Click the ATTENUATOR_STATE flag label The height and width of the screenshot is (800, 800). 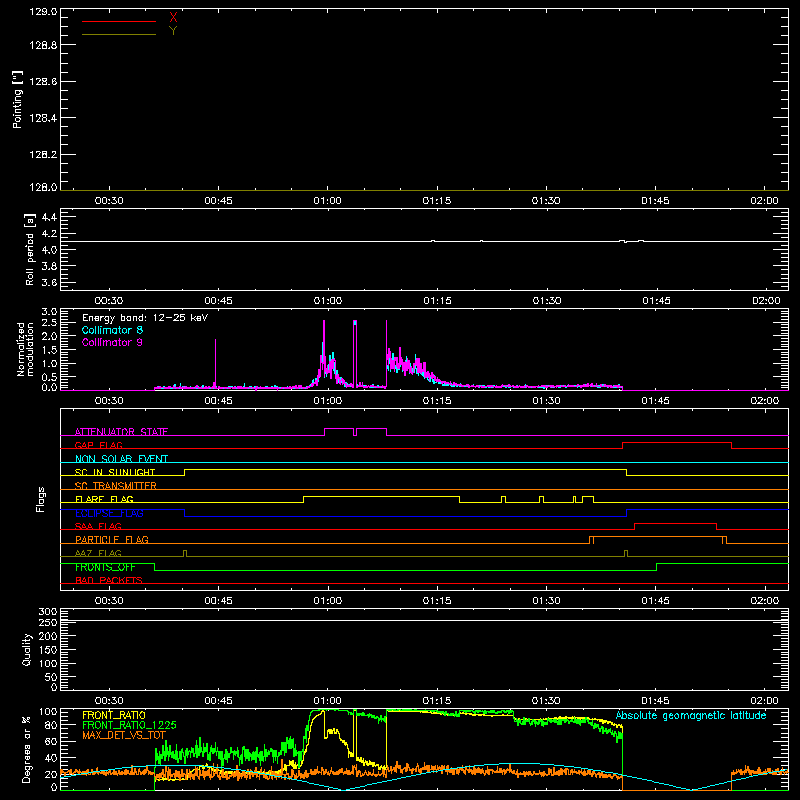tap(121, 432)
